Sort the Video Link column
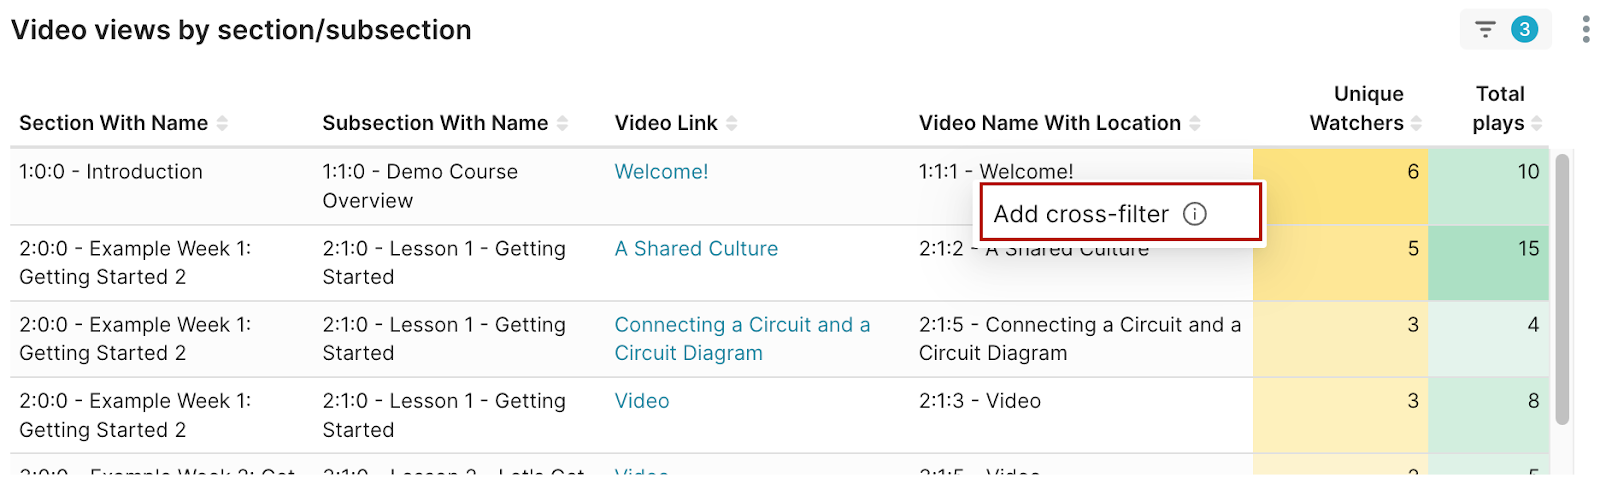Screen dimensions: 1600x484 click(x=732, y=123)
